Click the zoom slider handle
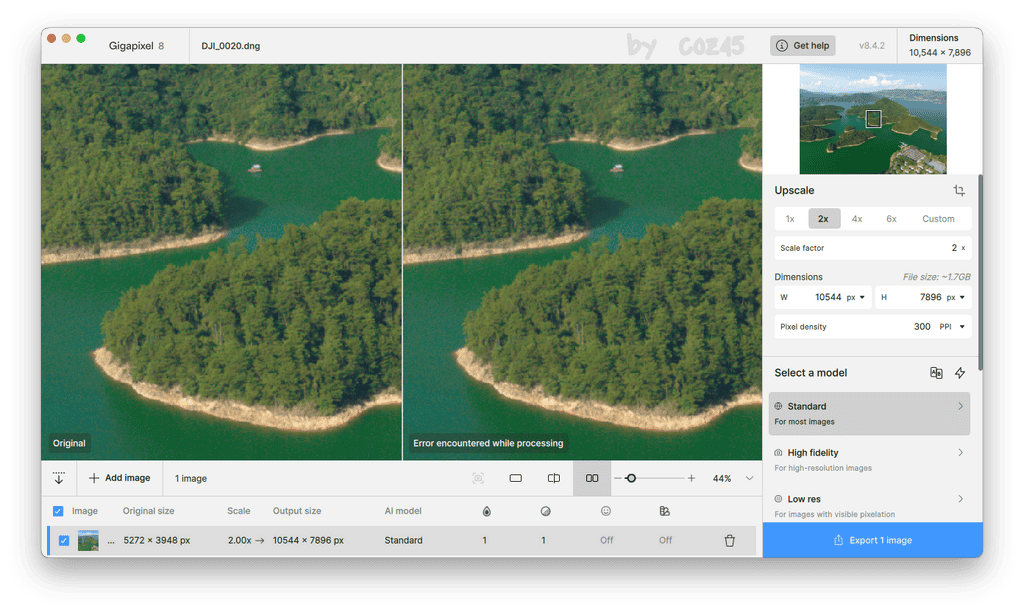The height and width of the screenshot is (612, 1024). tap(631, 478)
